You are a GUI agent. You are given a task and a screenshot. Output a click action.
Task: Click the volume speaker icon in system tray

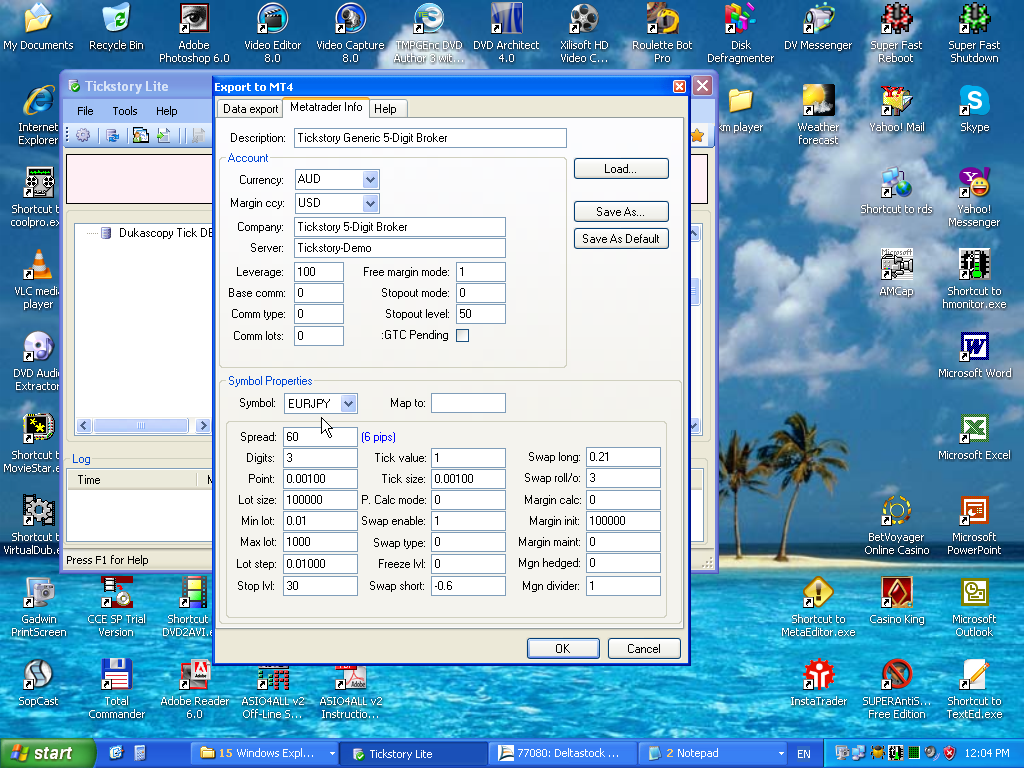(931, 753)
